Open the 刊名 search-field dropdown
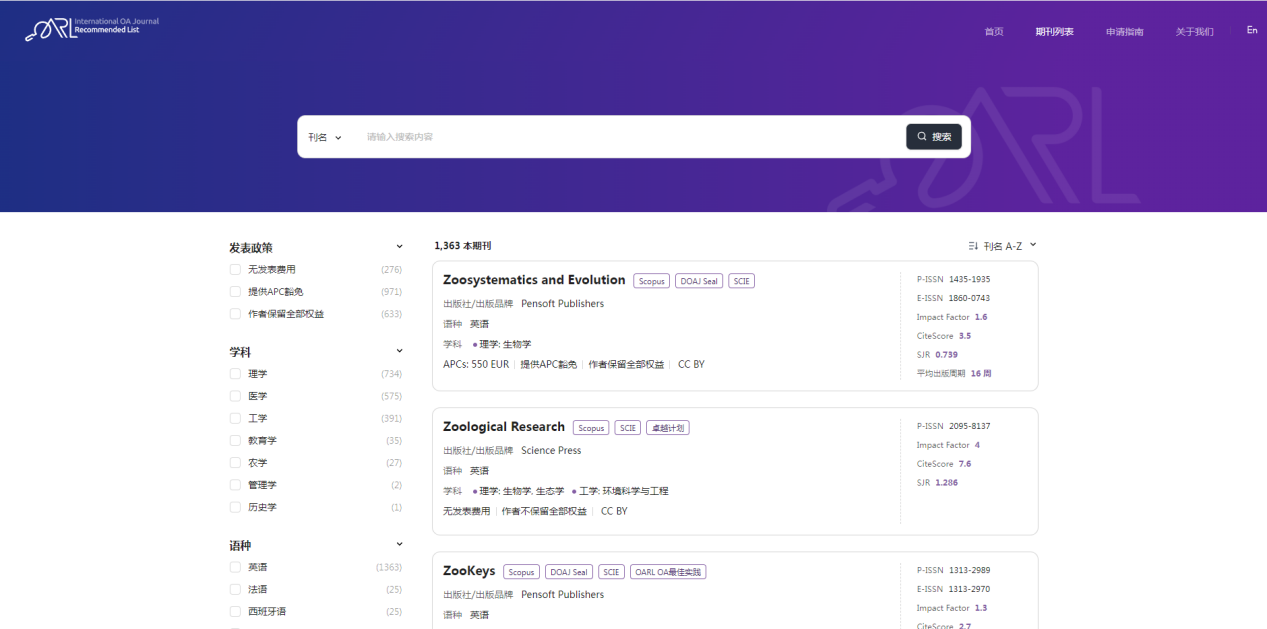Image resolution: width=1267 pixels, height=629 pixels. (x=325, y=137)
